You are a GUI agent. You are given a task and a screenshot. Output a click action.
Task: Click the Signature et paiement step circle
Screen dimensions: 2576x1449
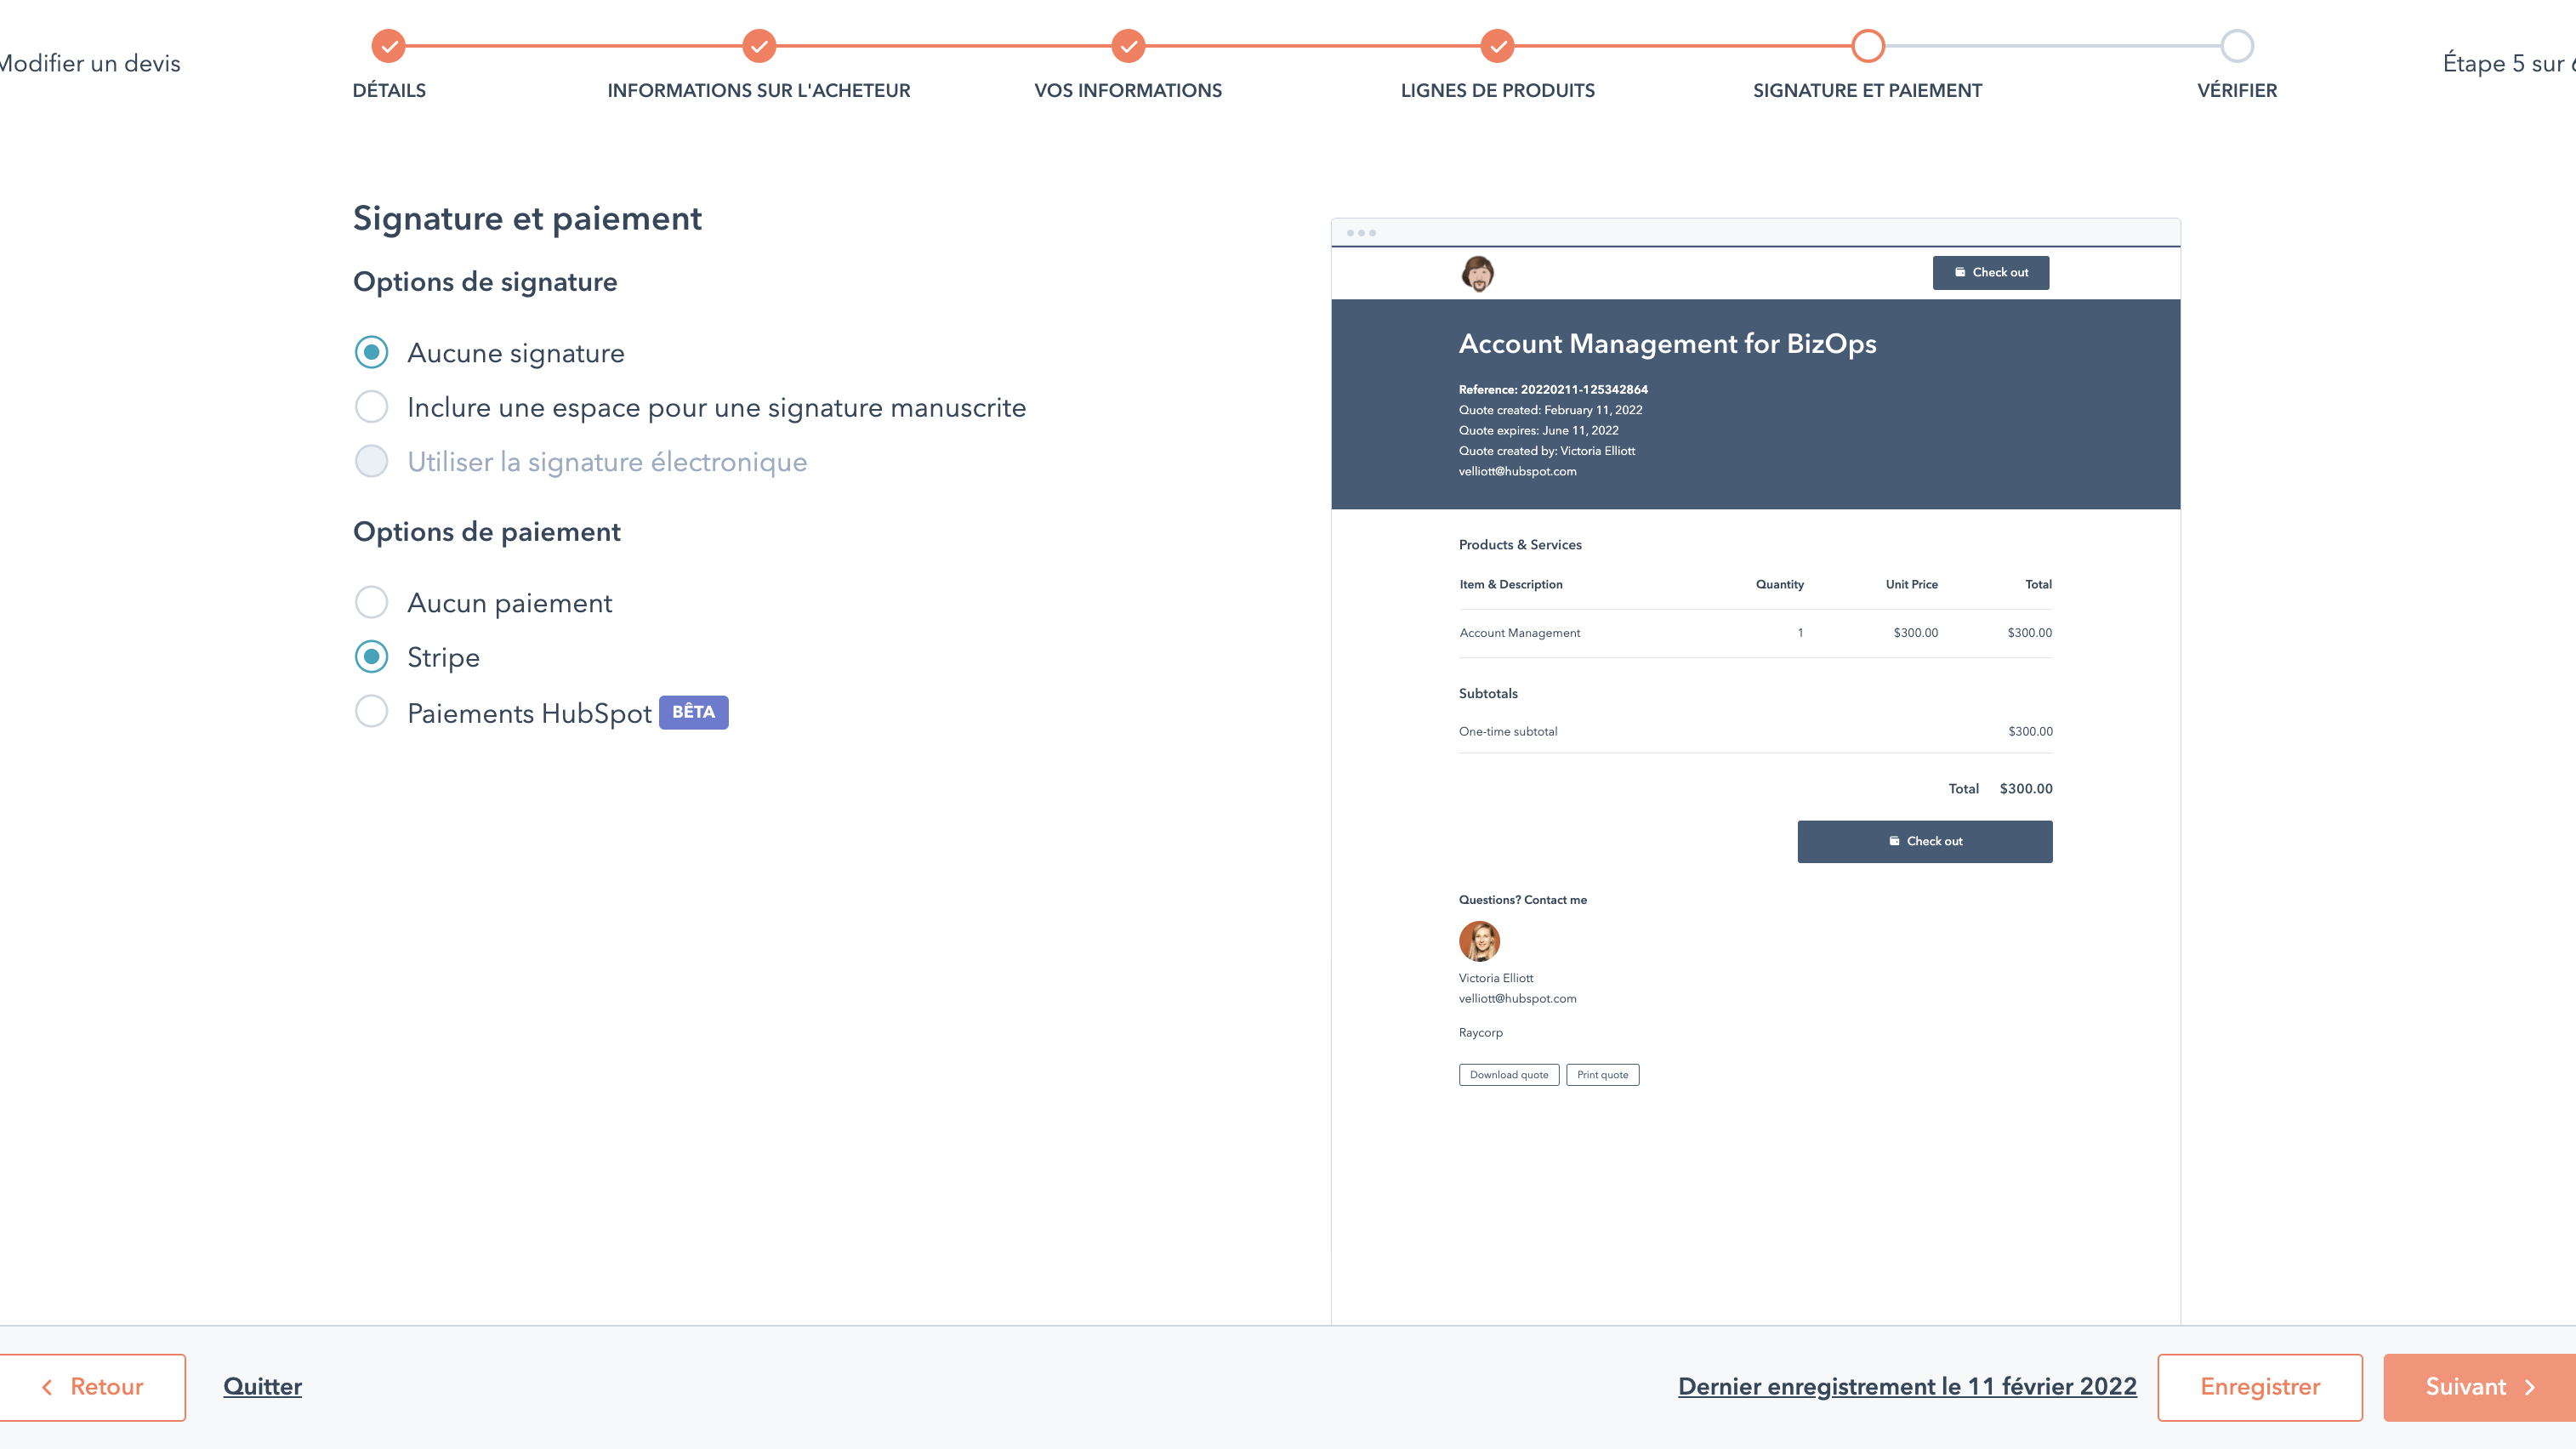[x=1867, y=46]
